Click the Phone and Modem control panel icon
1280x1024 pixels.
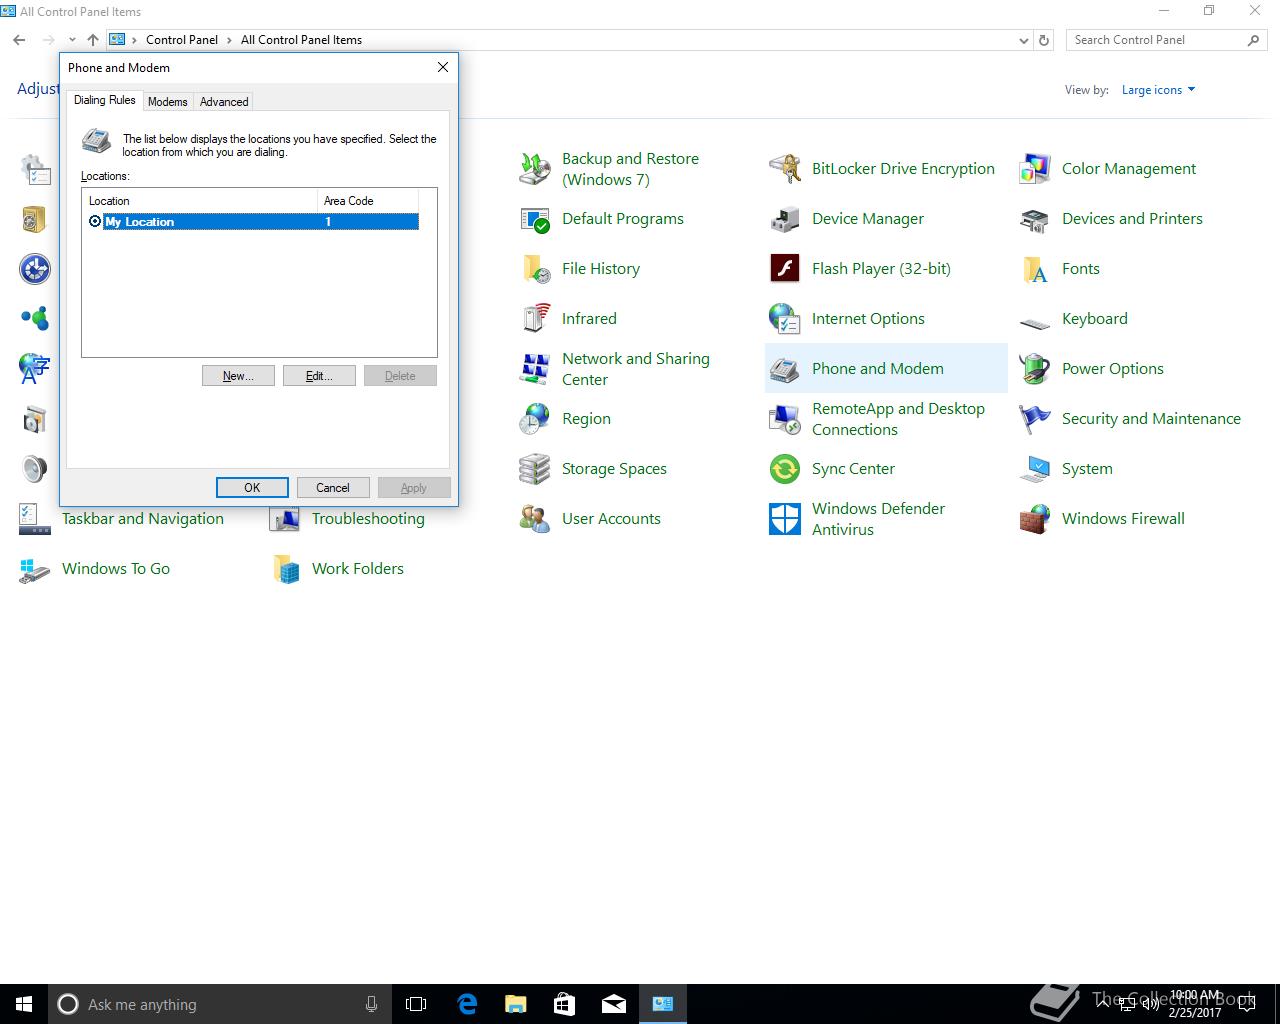pos(785,369)
